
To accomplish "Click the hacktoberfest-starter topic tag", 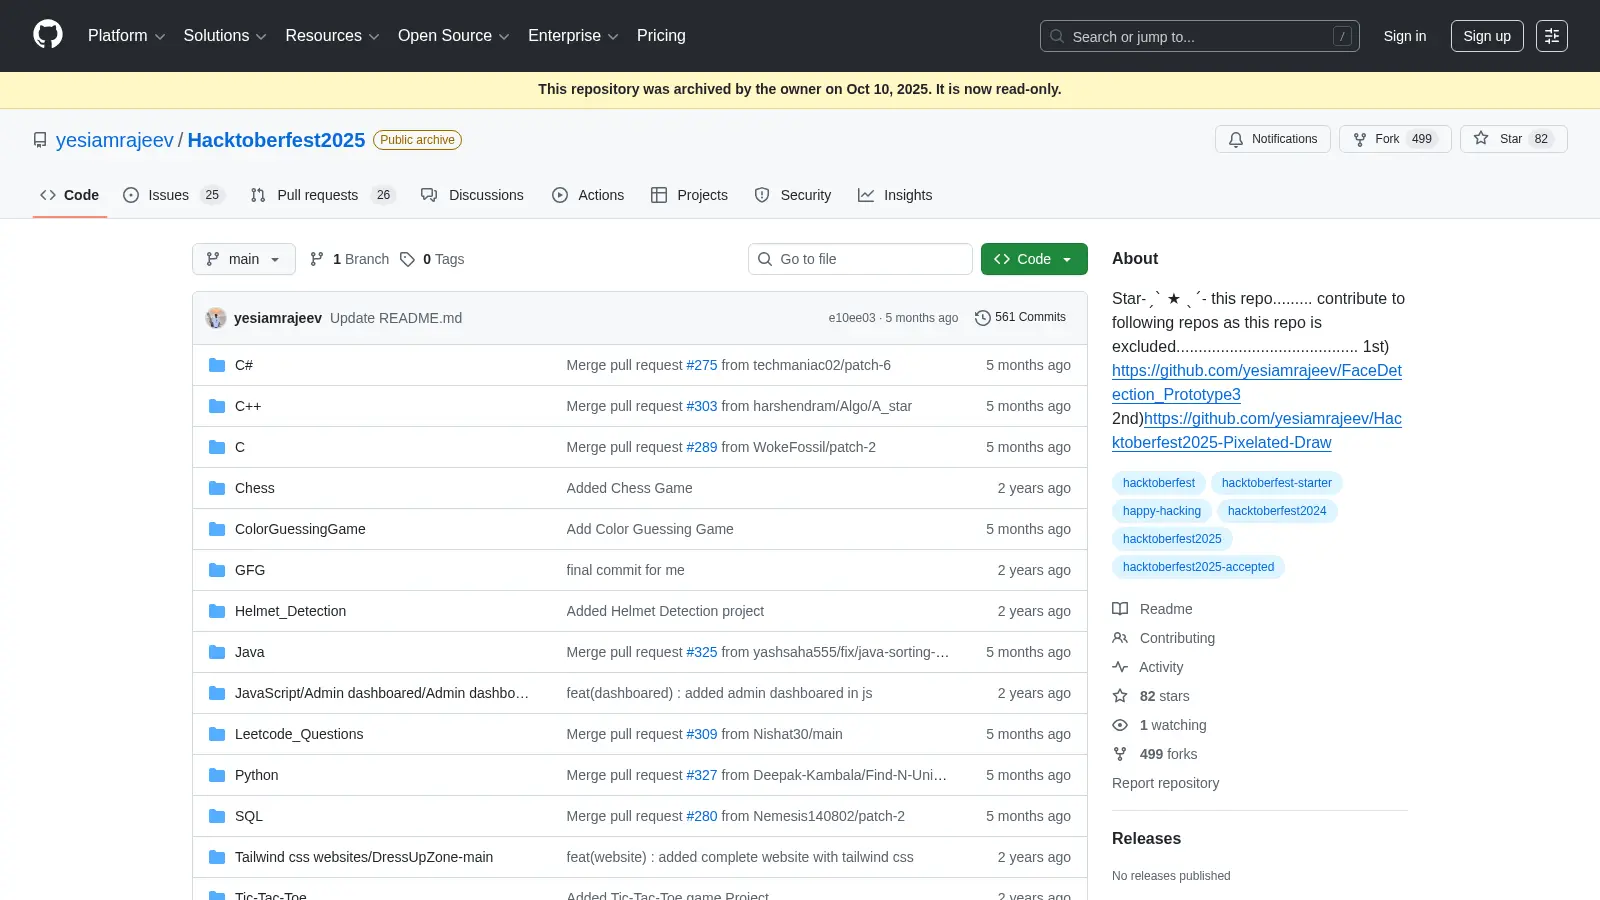I will [1276, 483].
